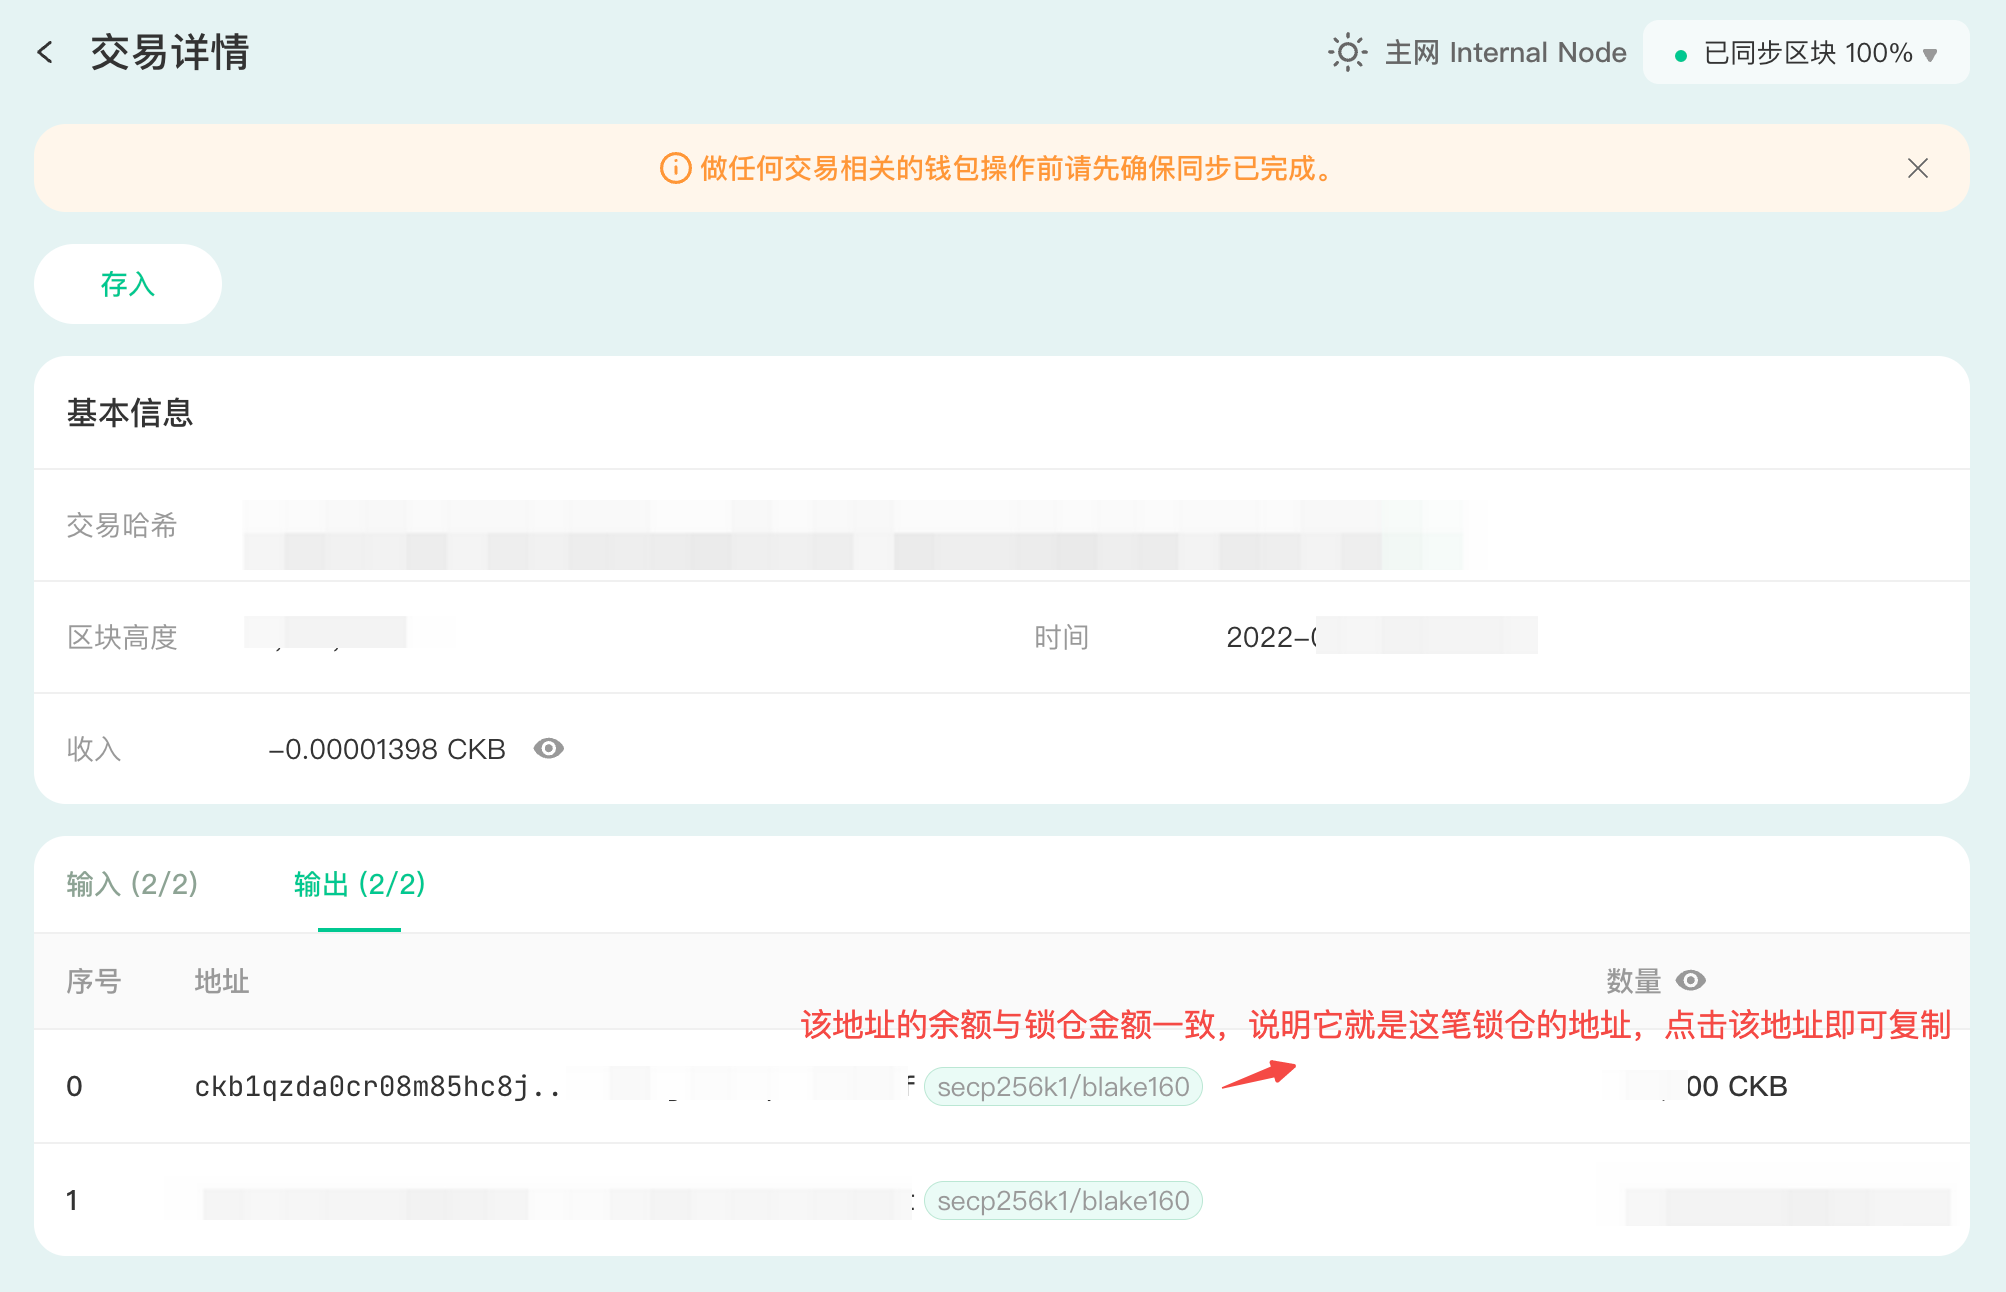The width and height of the screenshot is (2006, 1292).
Task: Click the 主网 Internal Node network label
Action: pyautogui.click(x=1505, y=52)
